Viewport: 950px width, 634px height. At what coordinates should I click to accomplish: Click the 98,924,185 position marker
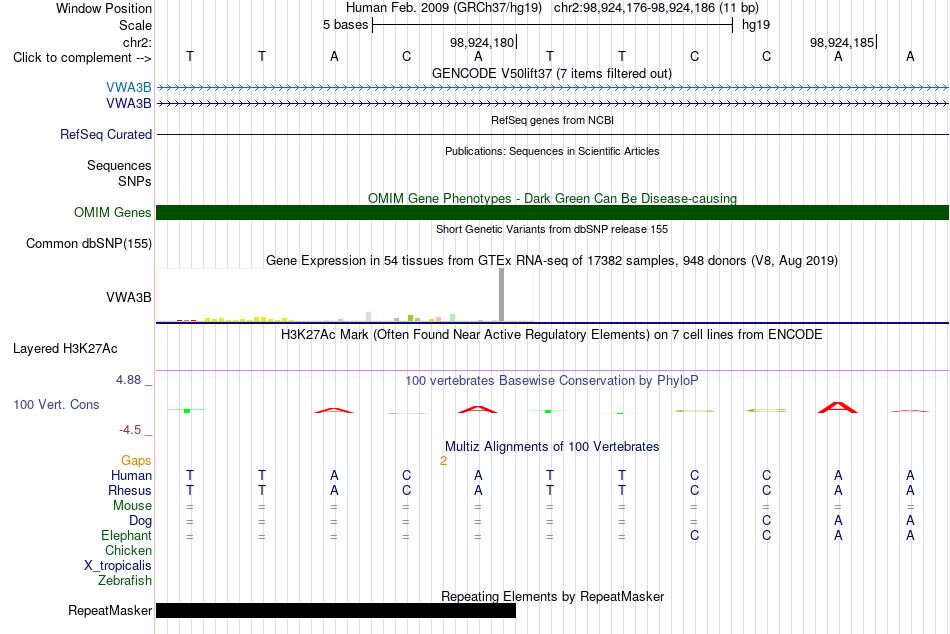[843, 42]
